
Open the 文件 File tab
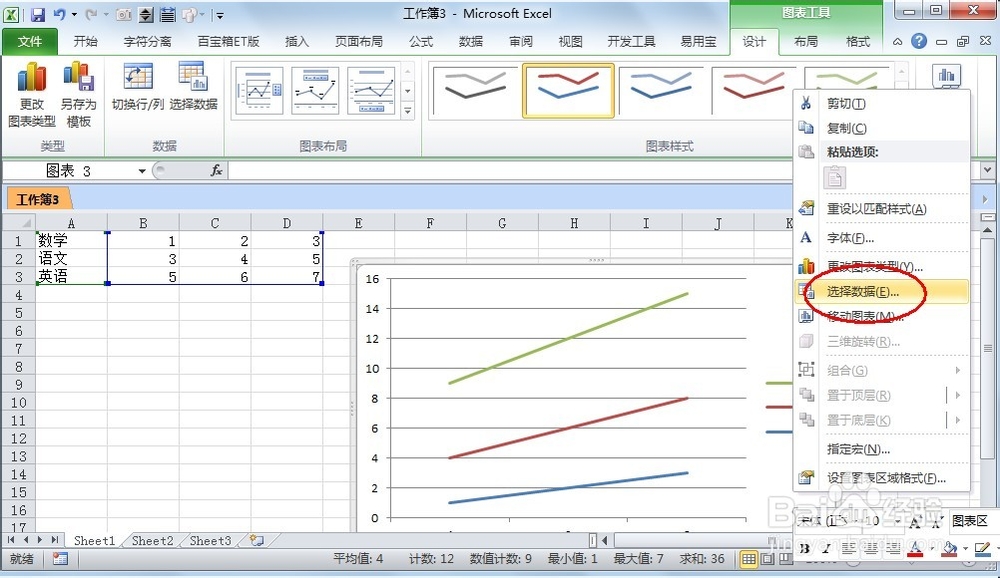point(29,41)
